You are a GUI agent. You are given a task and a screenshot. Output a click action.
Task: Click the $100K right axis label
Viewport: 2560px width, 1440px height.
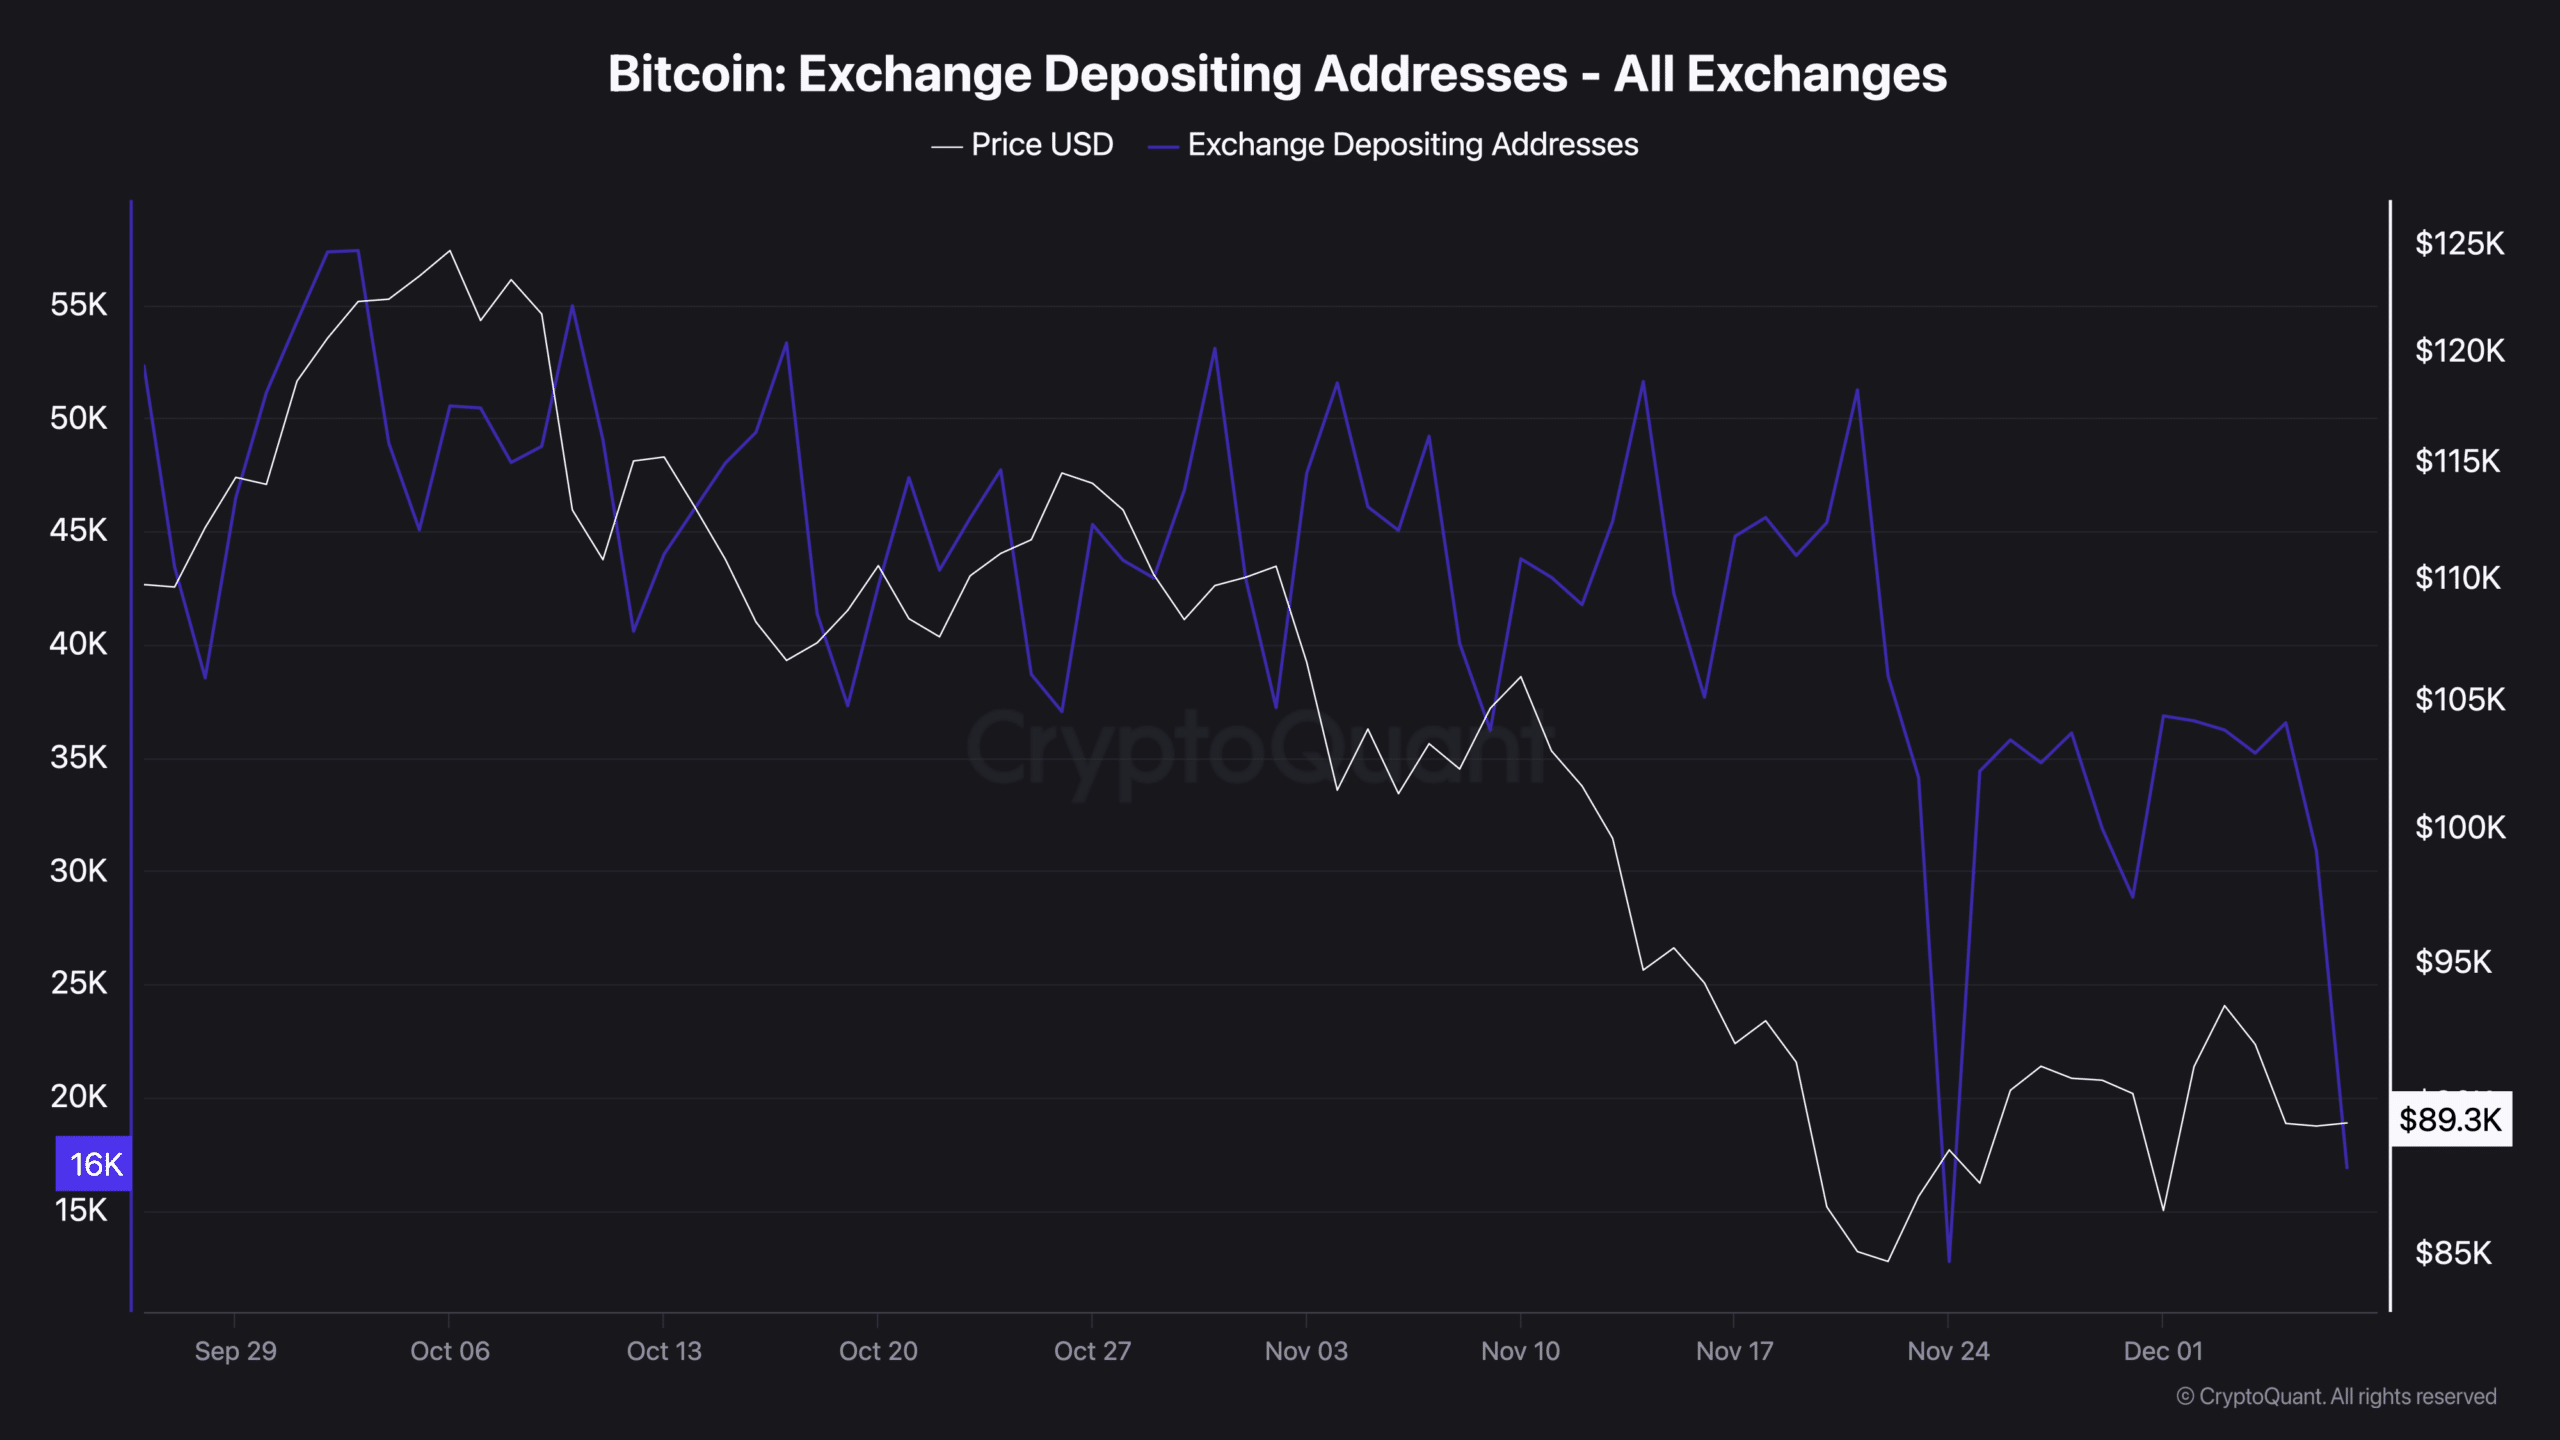point(2459,827)
